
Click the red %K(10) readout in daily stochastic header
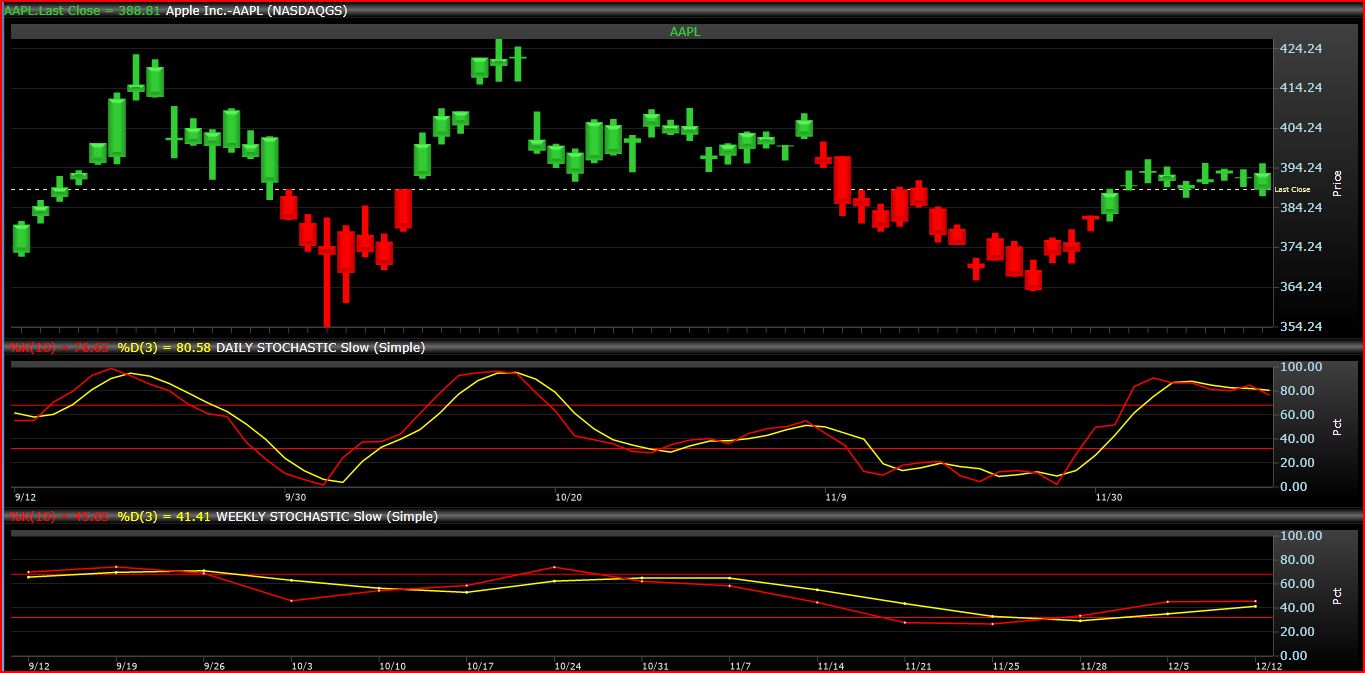(x=59, y=348)
